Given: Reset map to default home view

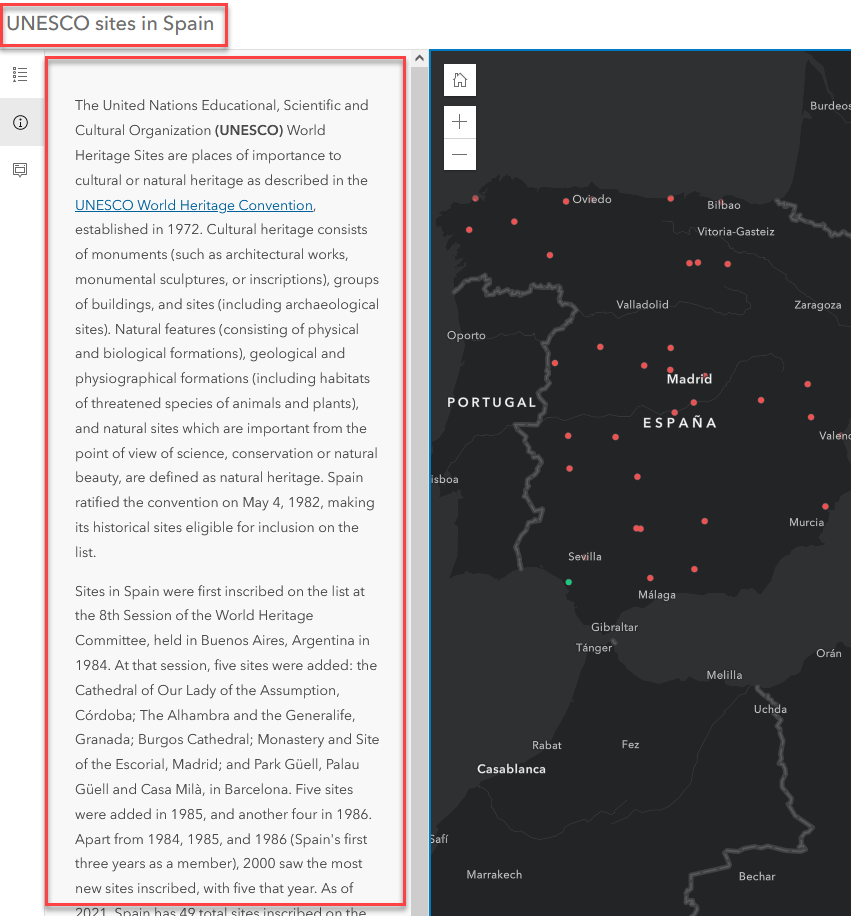Looking at the screenshot, I should pos(460,80).
